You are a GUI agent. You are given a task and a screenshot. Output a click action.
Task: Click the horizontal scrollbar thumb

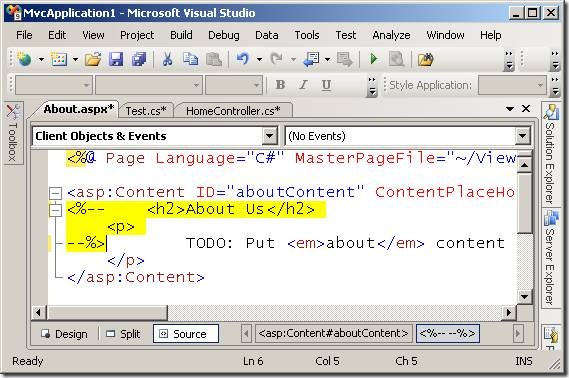(107, 312)
